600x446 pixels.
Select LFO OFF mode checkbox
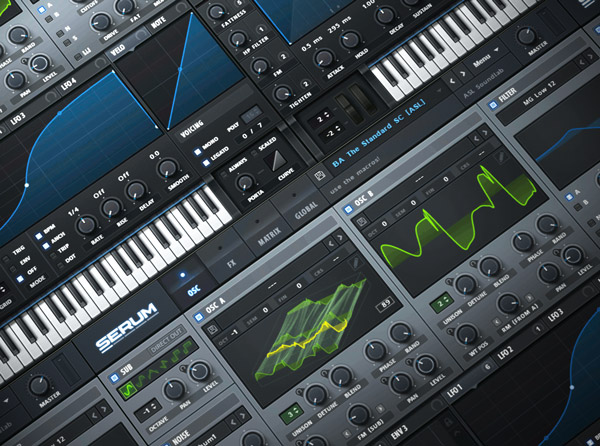[x=20, y=279]
